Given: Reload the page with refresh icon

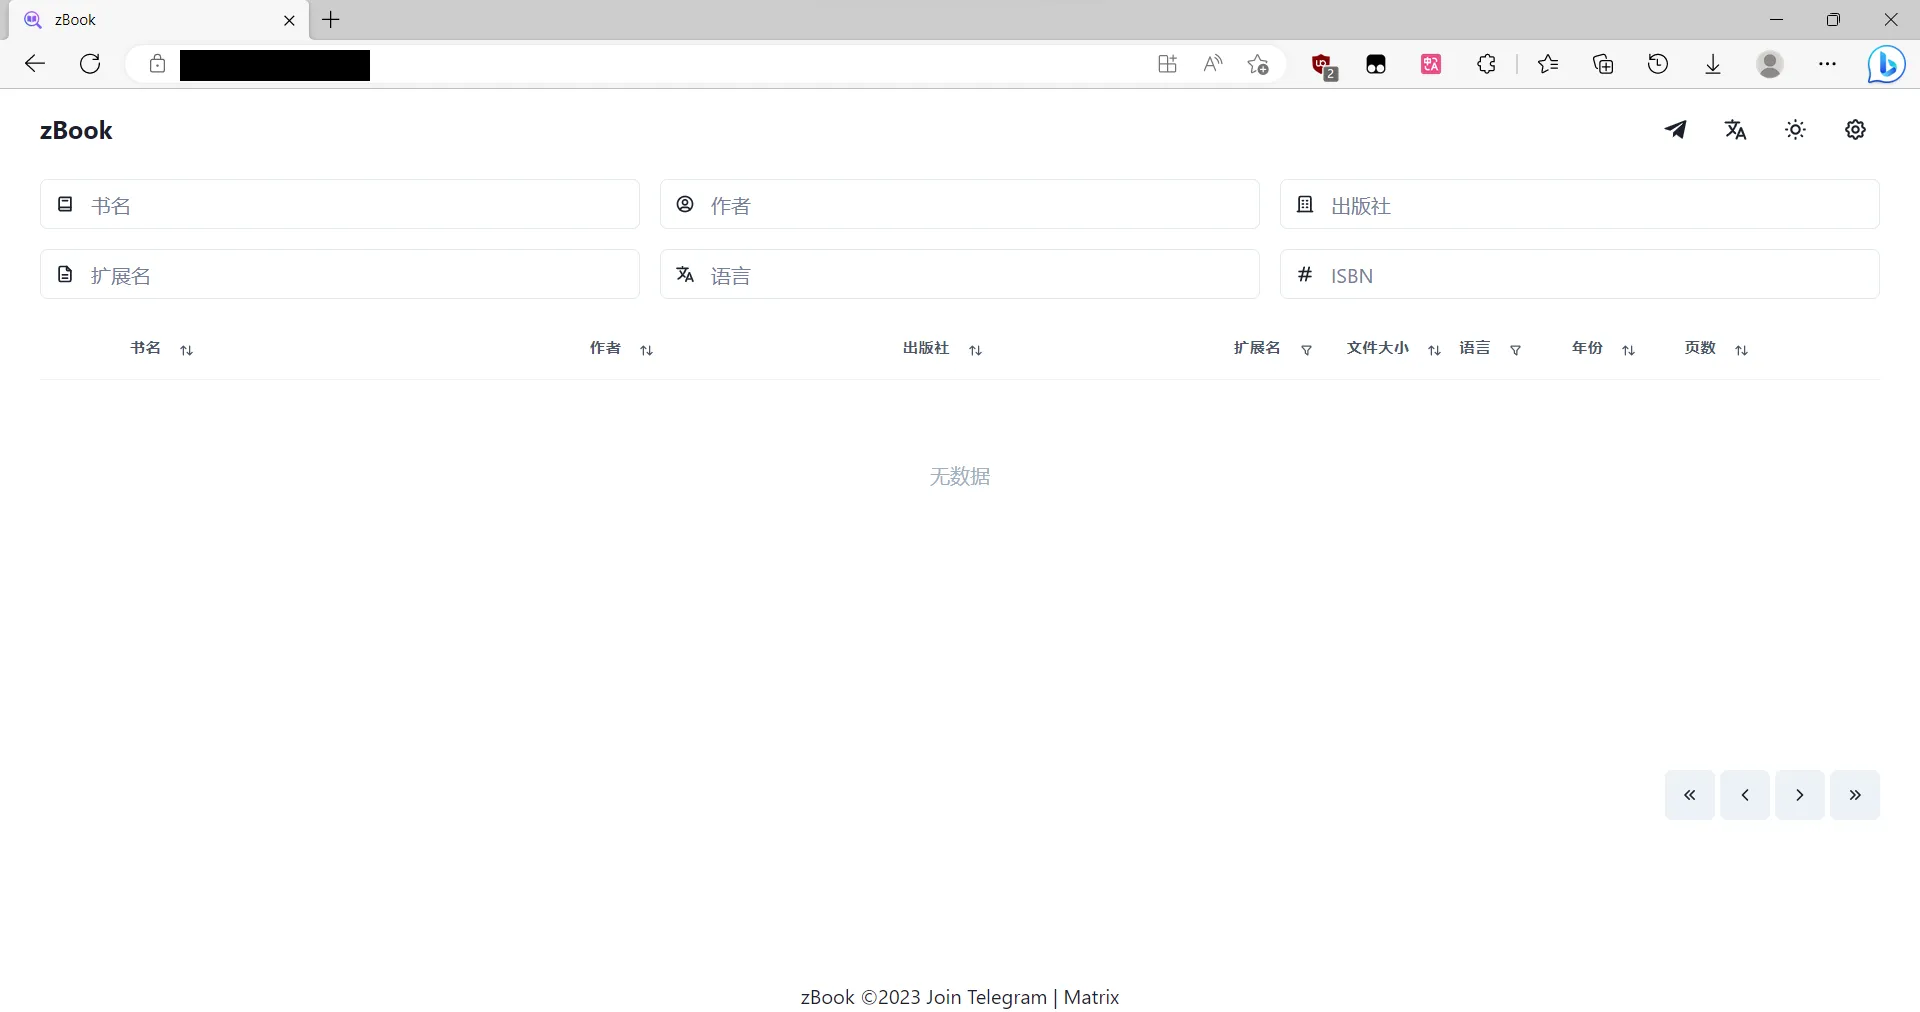Looking at the screenshot, I should pyautogui.click(x=90, y=64).
